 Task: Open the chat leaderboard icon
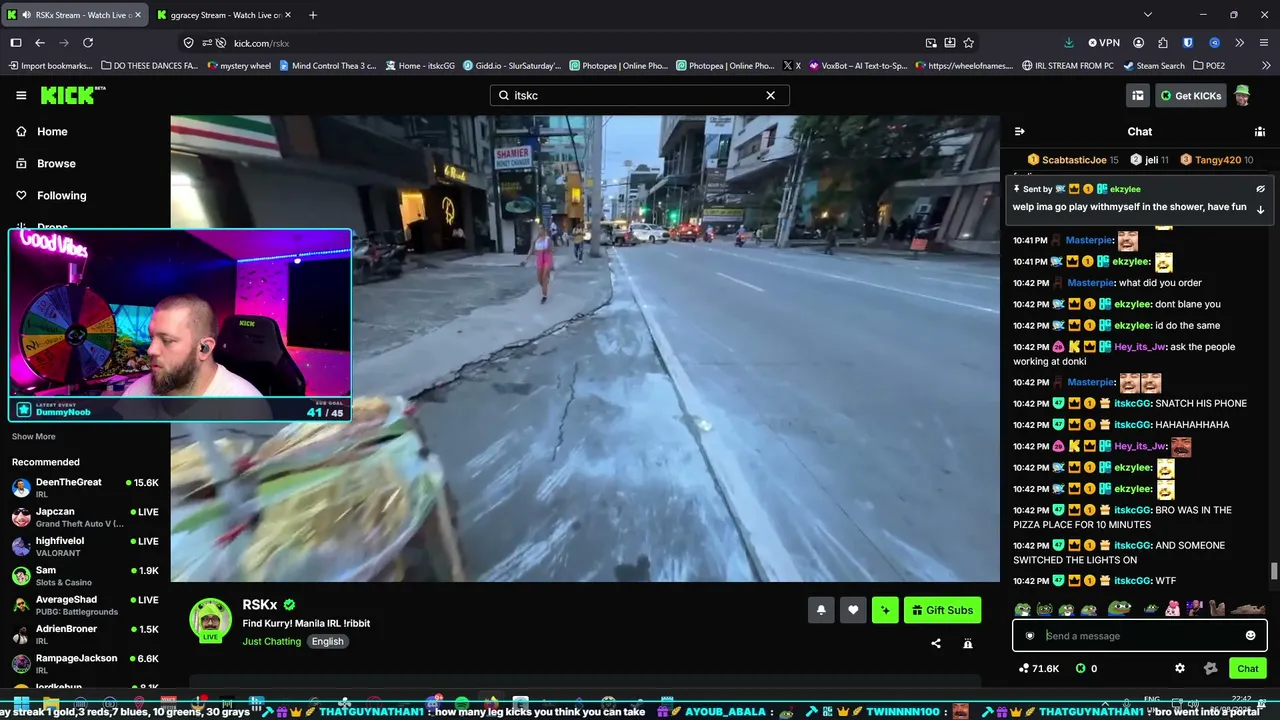(1260, 131)
